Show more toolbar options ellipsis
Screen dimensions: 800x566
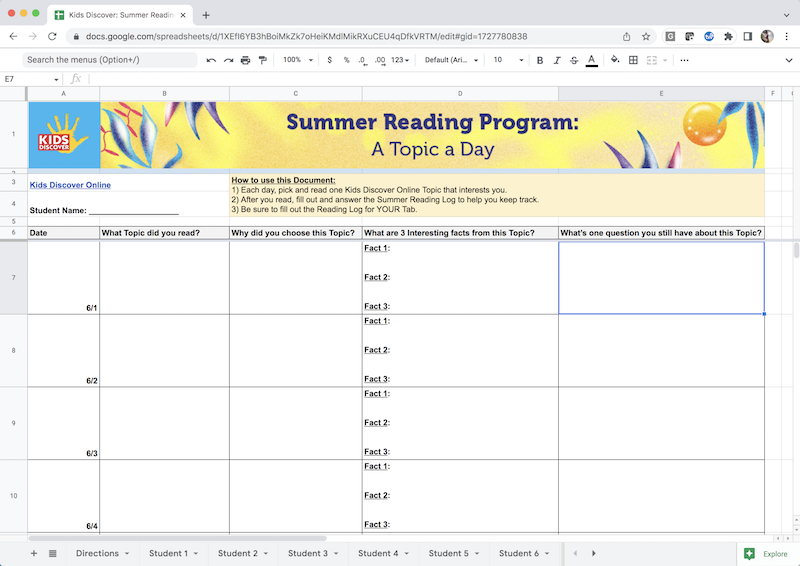tap(685, 60)
